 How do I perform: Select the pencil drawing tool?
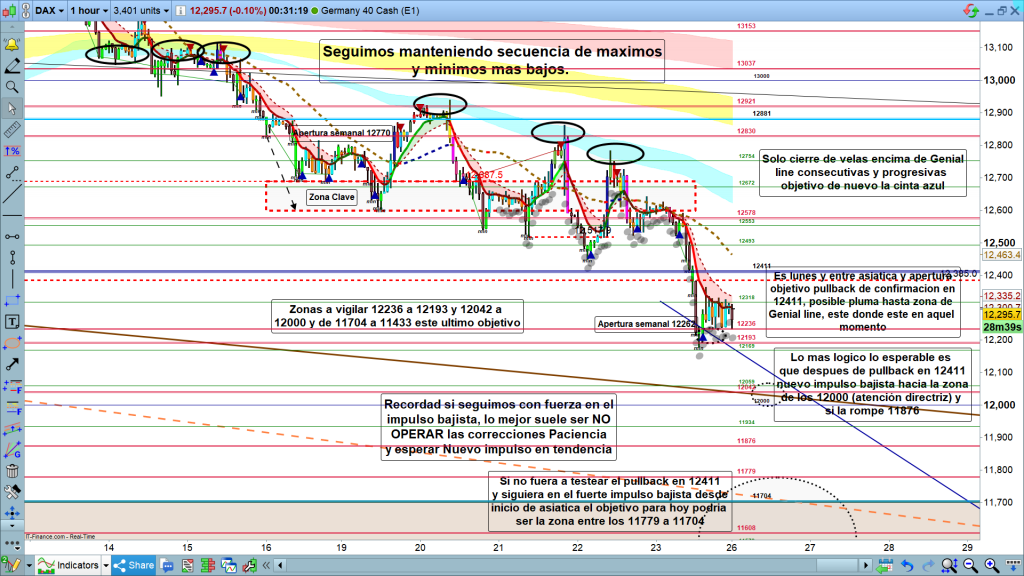(13, 66)
